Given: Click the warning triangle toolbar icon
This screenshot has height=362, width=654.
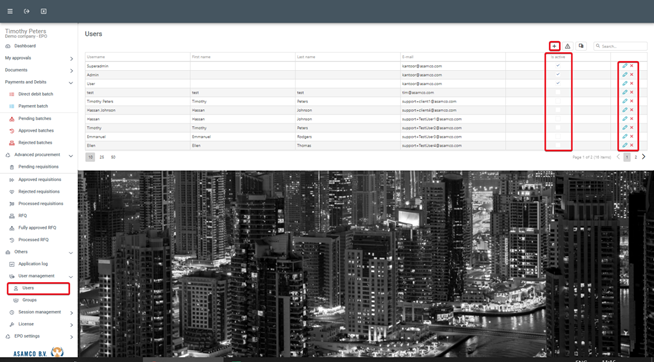Looking at the screenshot, I should 567,46.
